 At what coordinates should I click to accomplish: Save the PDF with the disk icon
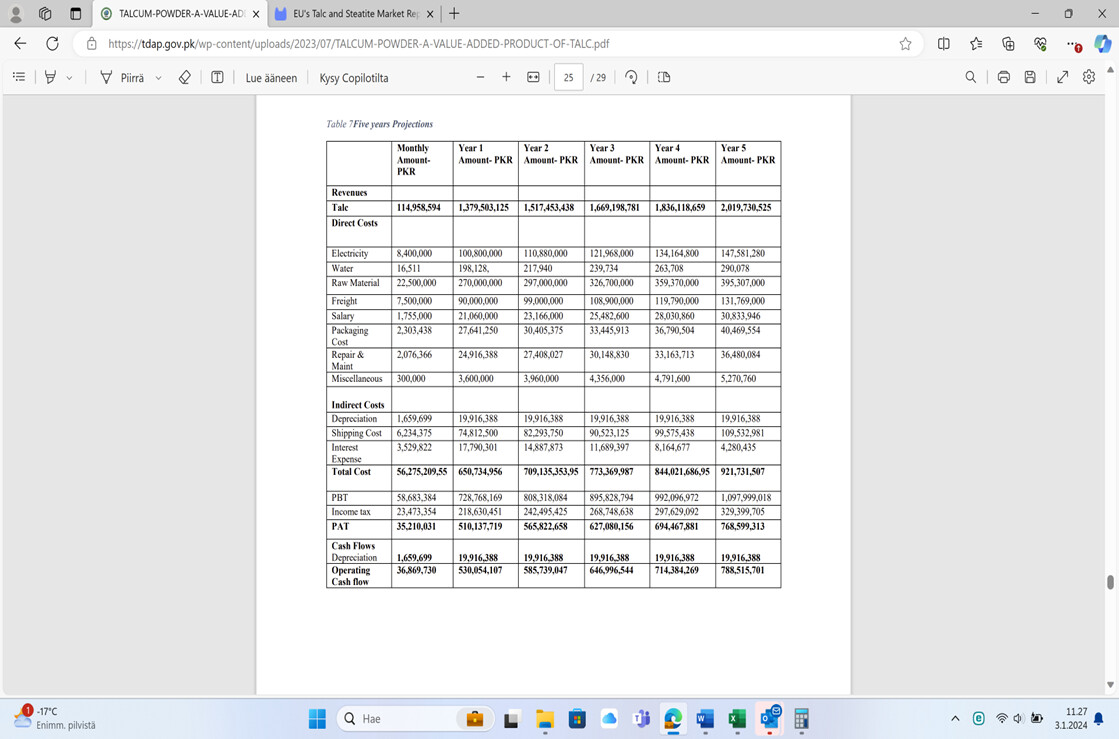pyautogui.click(x=1030, y=77)
